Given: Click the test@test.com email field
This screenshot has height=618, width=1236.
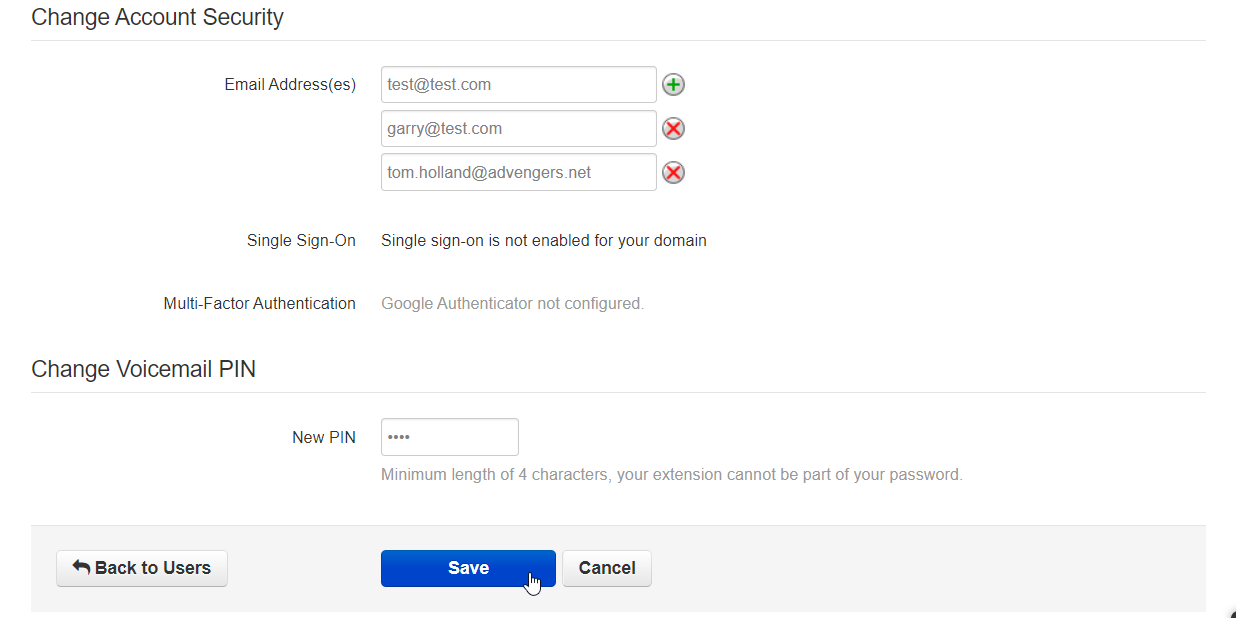Looking at the screenshot, I should (x=518, y=85).
